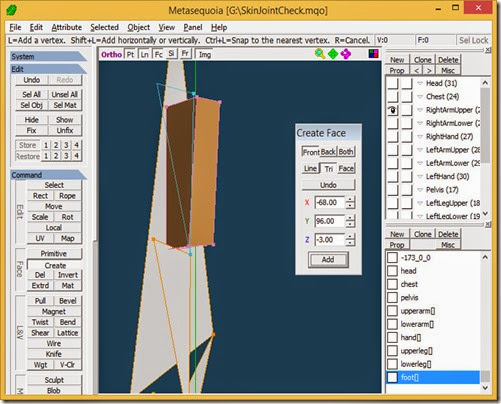The height and width of the screenshot is (404, 501).
Task: Click the zoom magnifier icon in viewport header
Action: click(x=320, y=54)
